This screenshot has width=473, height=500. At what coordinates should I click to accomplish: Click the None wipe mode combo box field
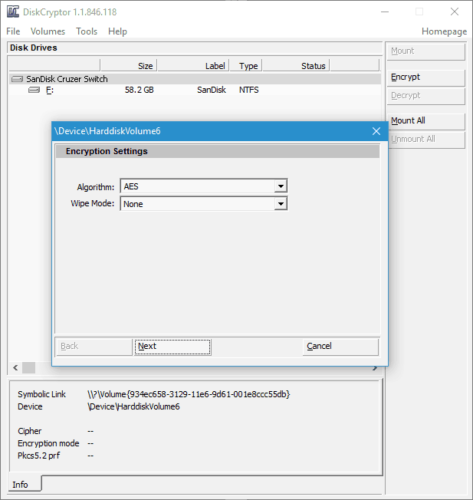click(203, 204)
